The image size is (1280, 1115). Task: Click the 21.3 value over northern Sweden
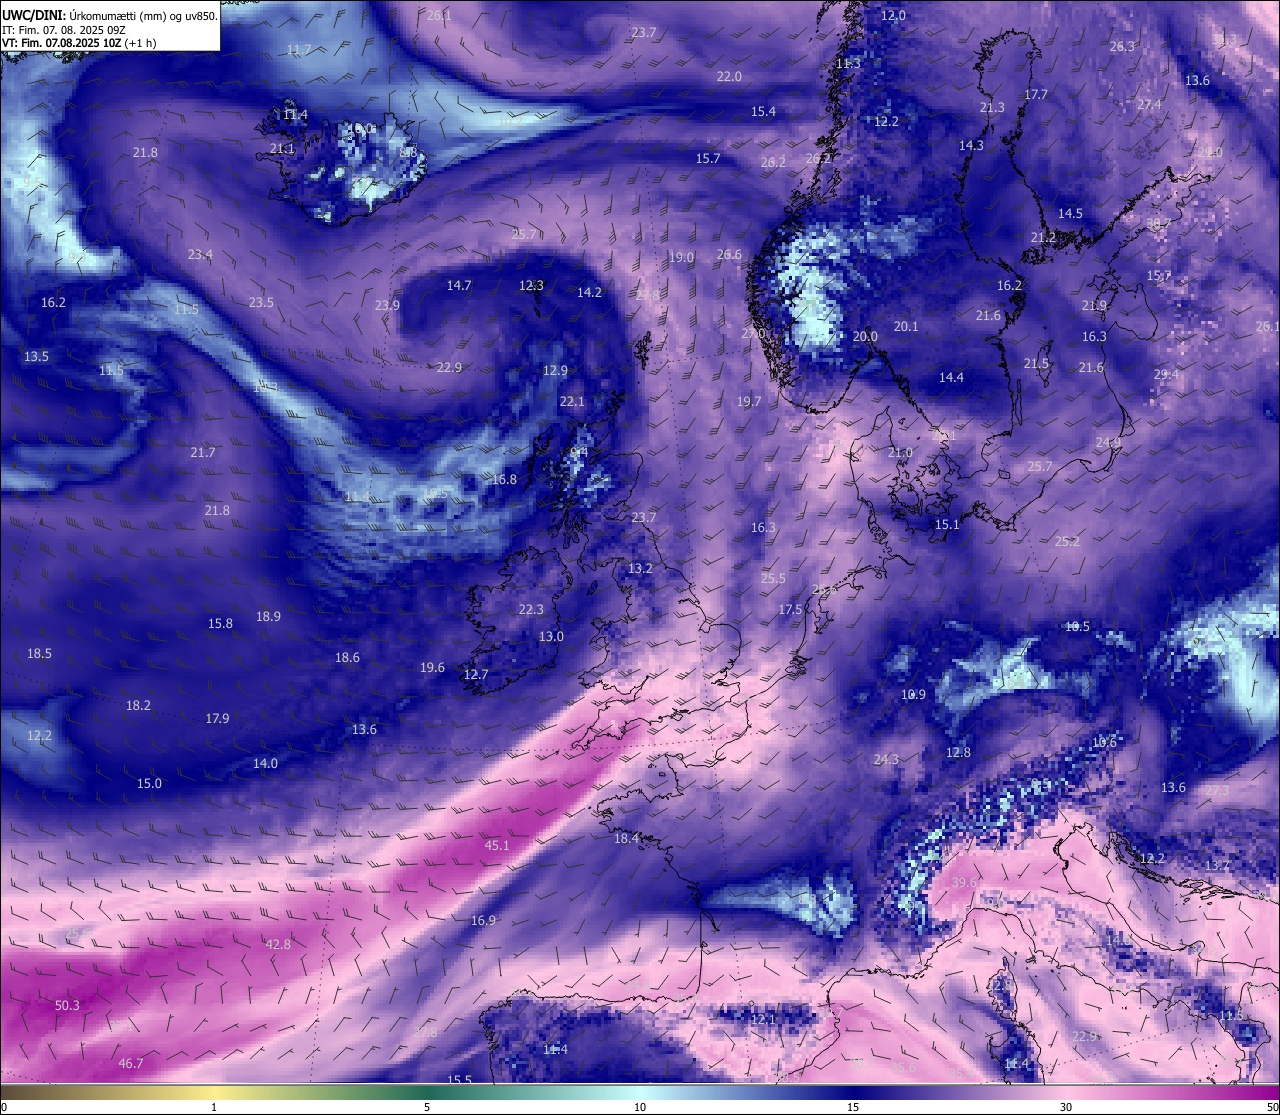coord(992,107)
